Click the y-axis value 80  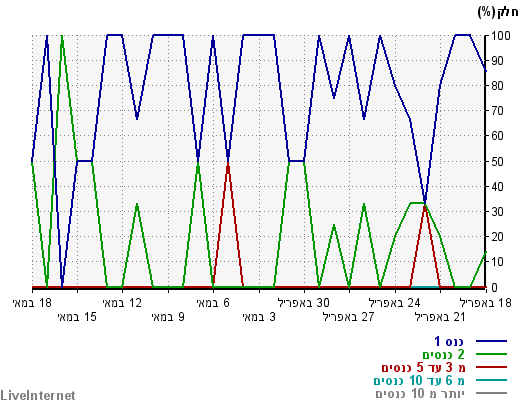[x=498, y=86]
